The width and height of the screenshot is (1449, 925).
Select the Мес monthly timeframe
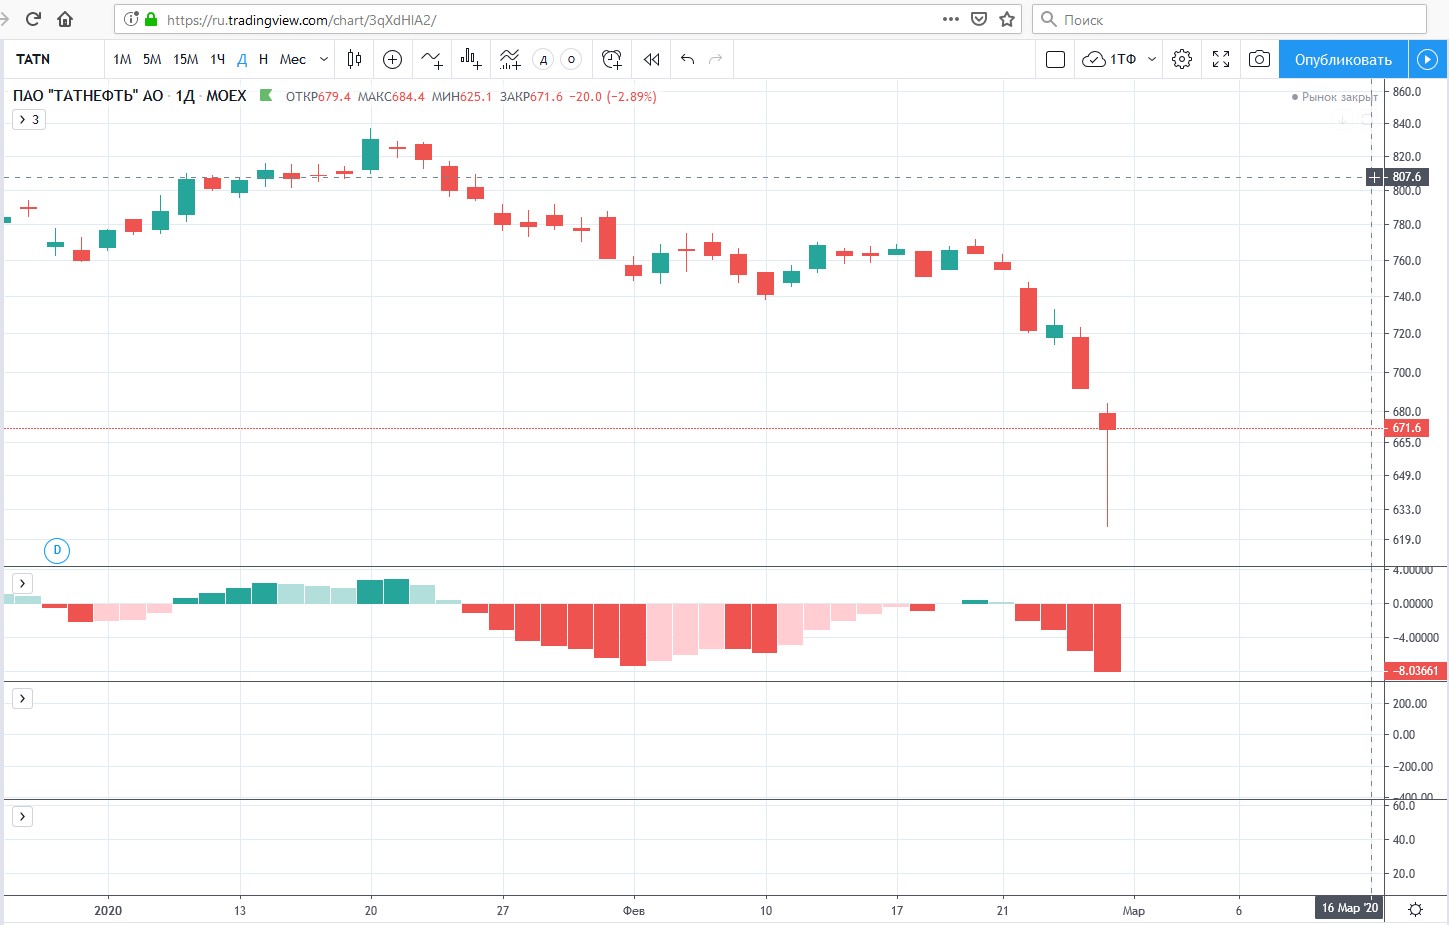point(293,59)
